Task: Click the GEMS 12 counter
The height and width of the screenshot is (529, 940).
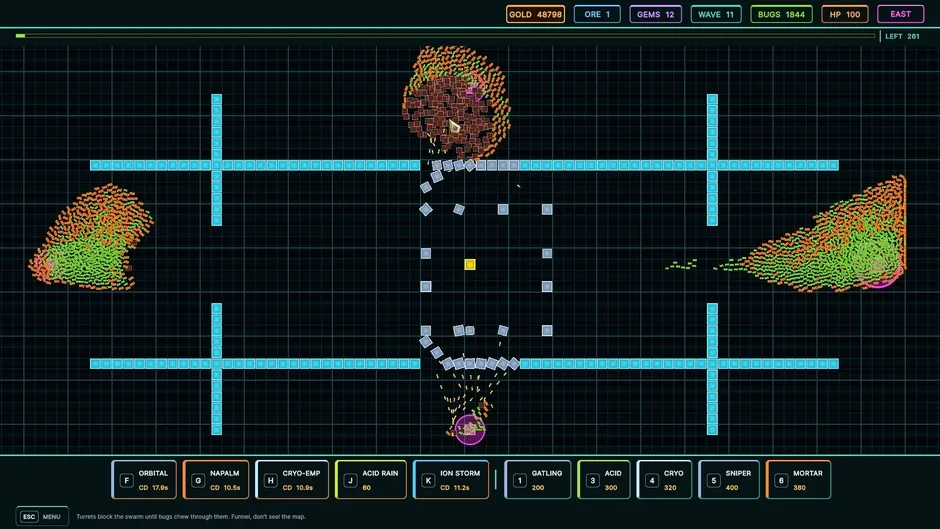Action: [x=655, y=14]
